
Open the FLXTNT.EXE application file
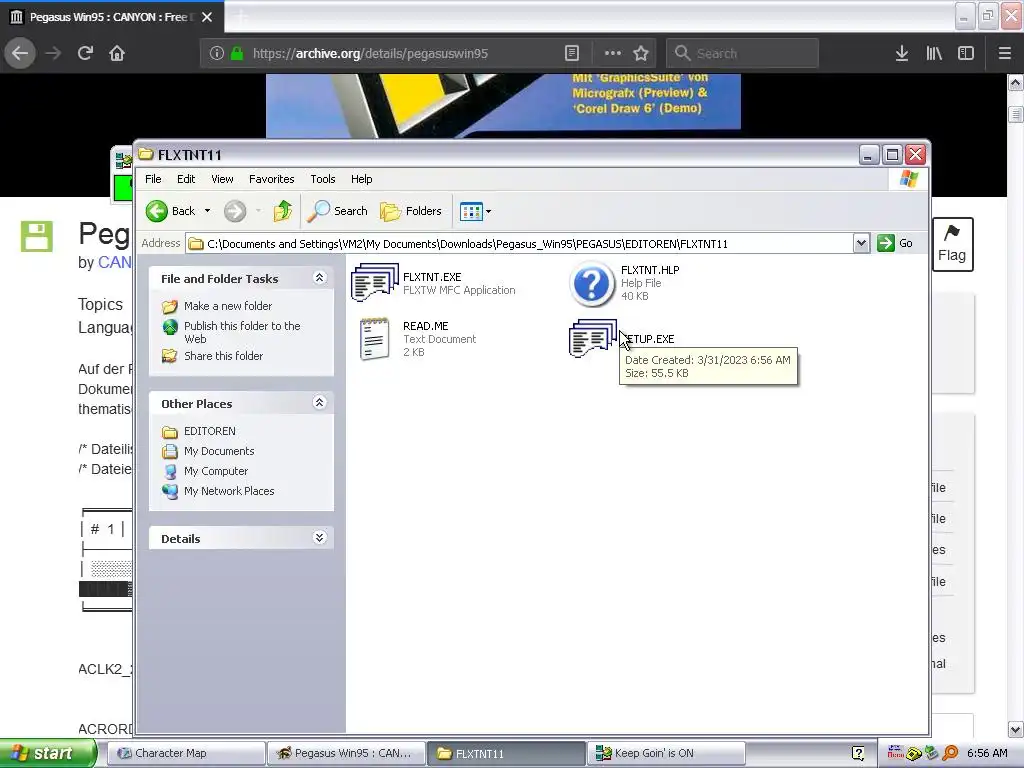coord(374,283)
